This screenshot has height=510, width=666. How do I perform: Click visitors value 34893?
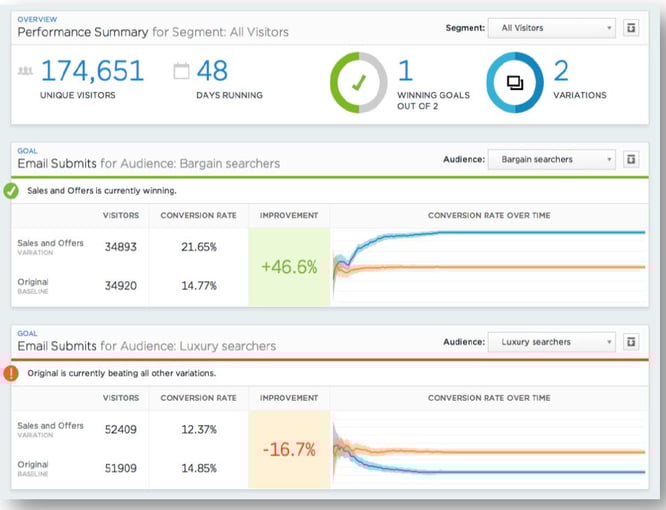click(x=121, y=247)
